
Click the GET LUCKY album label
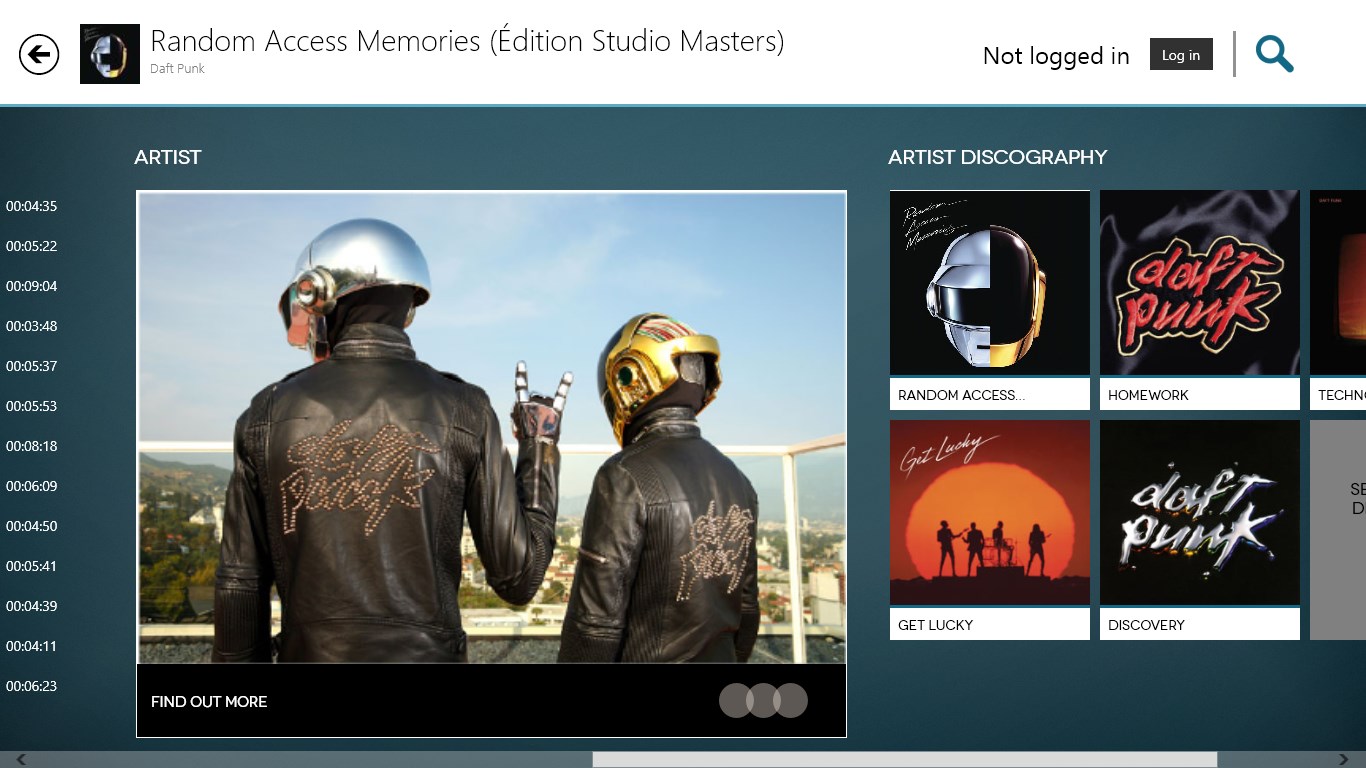(990, 625)
